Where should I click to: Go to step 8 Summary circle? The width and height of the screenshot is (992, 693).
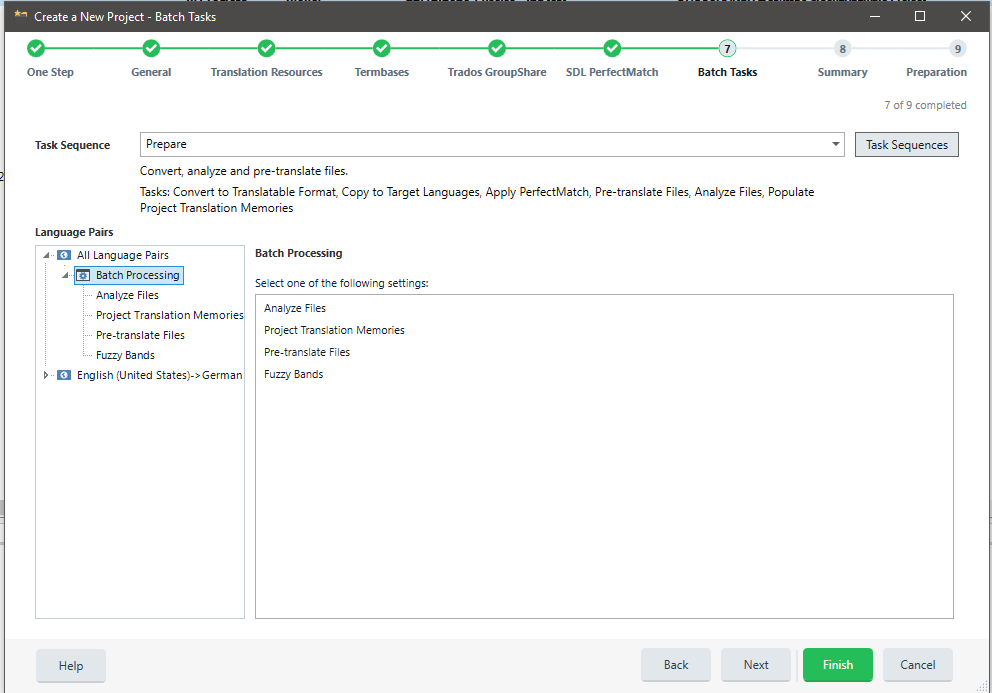(842, 49)
